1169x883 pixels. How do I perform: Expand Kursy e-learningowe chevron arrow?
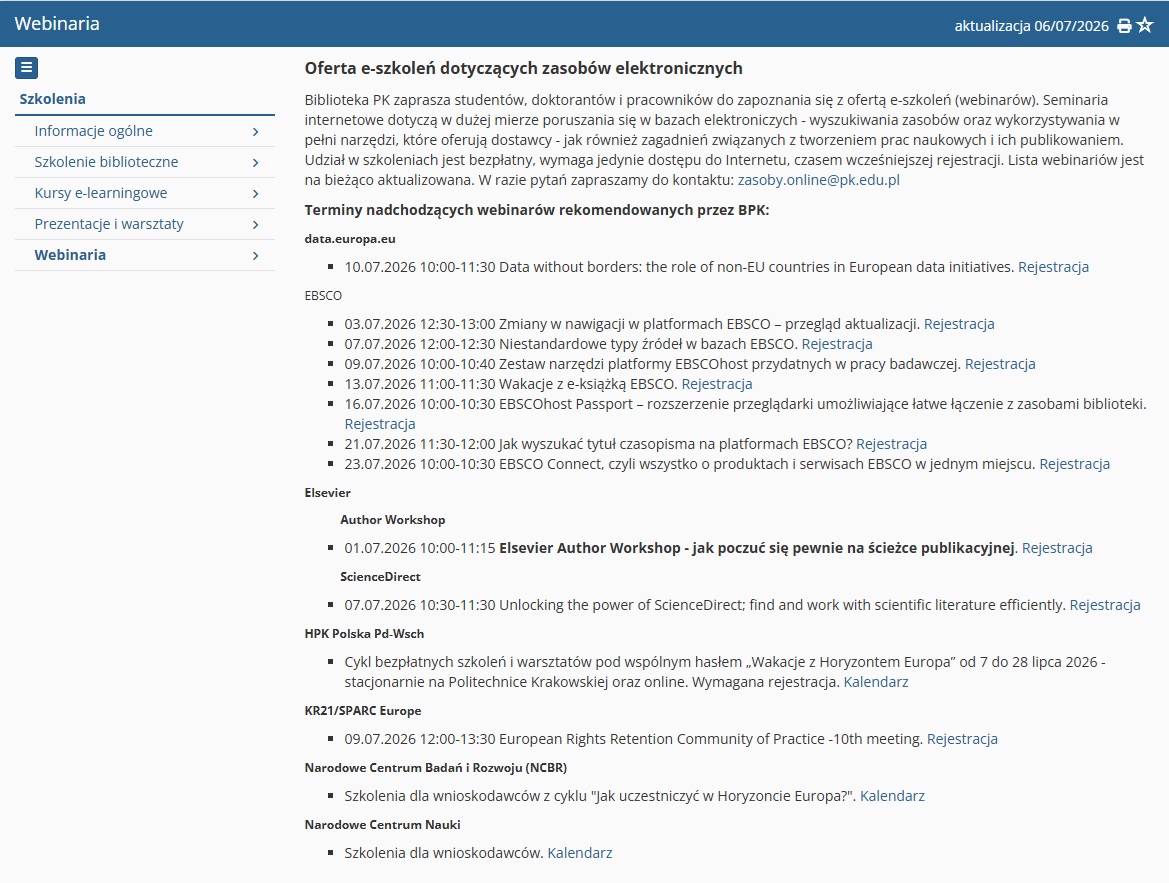coord(256,194)
